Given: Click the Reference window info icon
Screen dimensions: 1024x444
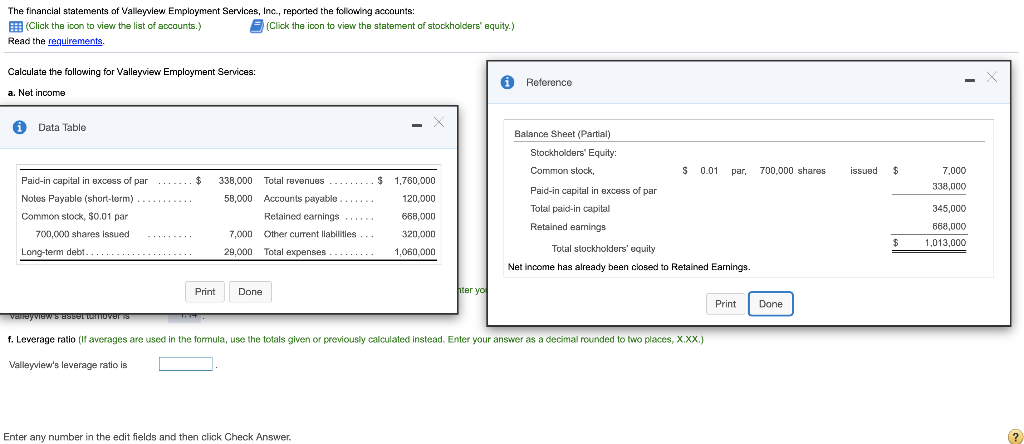Looking at the screenshot, I should 507,82.
